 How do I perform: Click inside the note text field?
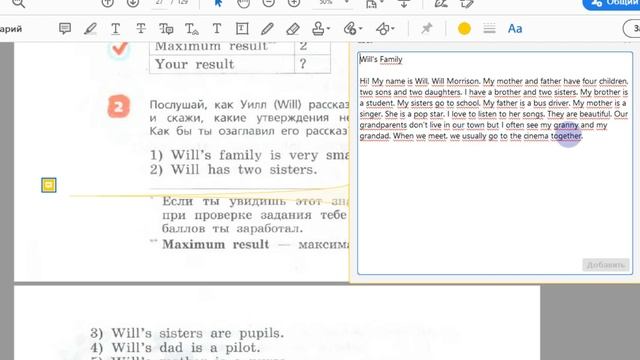pyautogui.click(x=495, y=163)
